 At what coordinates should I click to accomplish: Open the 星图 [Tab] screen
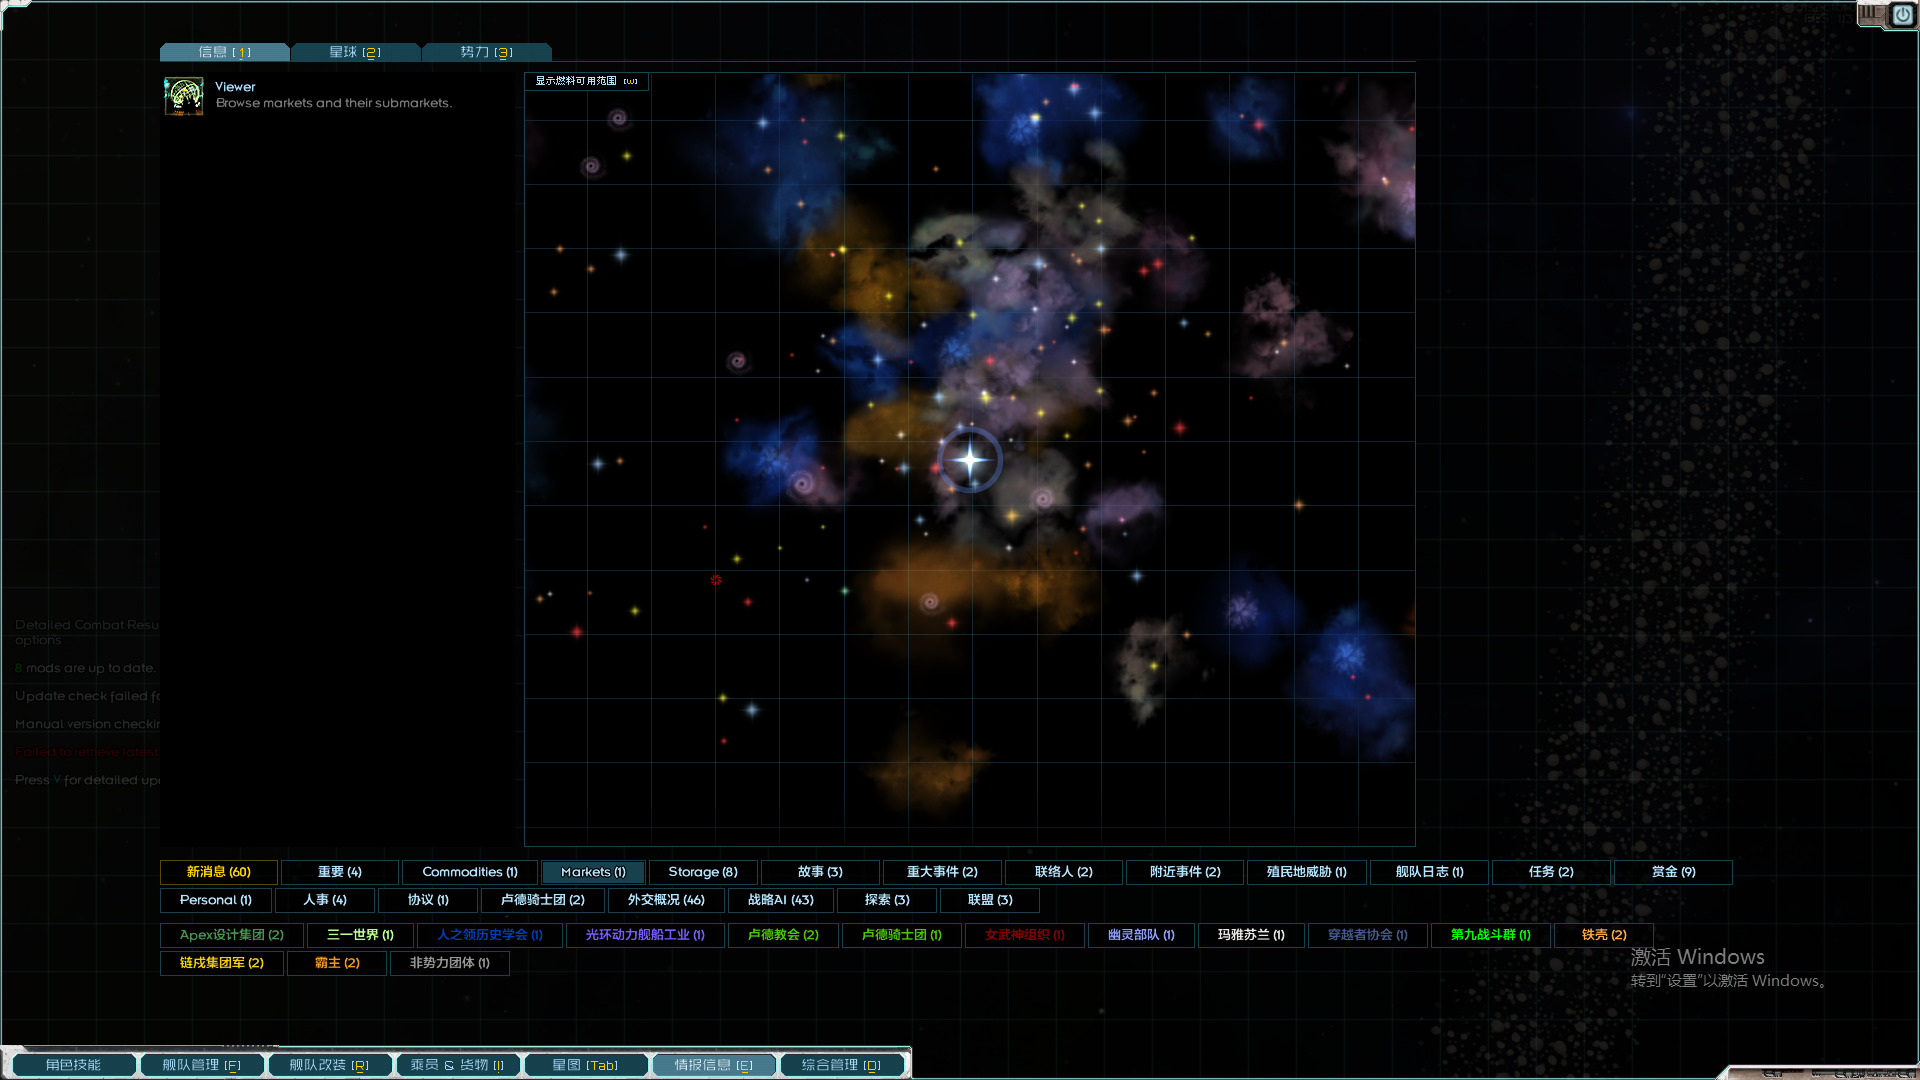pos(585,1065)
